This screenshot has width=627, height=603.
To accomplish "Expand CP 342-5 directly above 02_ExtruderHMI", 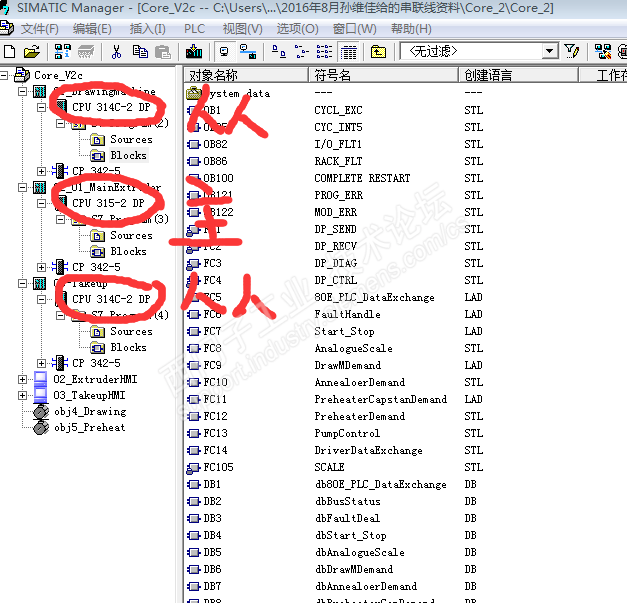I will 42,363.
